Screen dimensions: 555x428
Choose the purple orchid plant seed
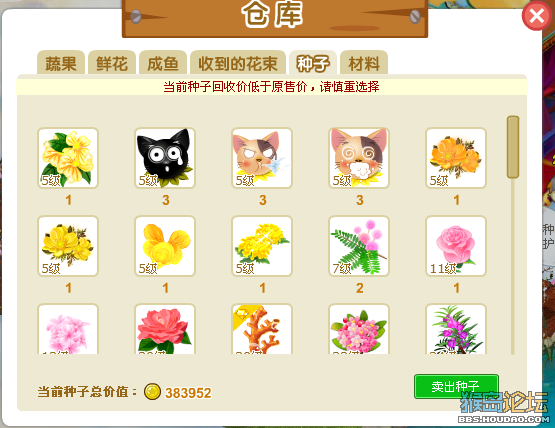456,329
